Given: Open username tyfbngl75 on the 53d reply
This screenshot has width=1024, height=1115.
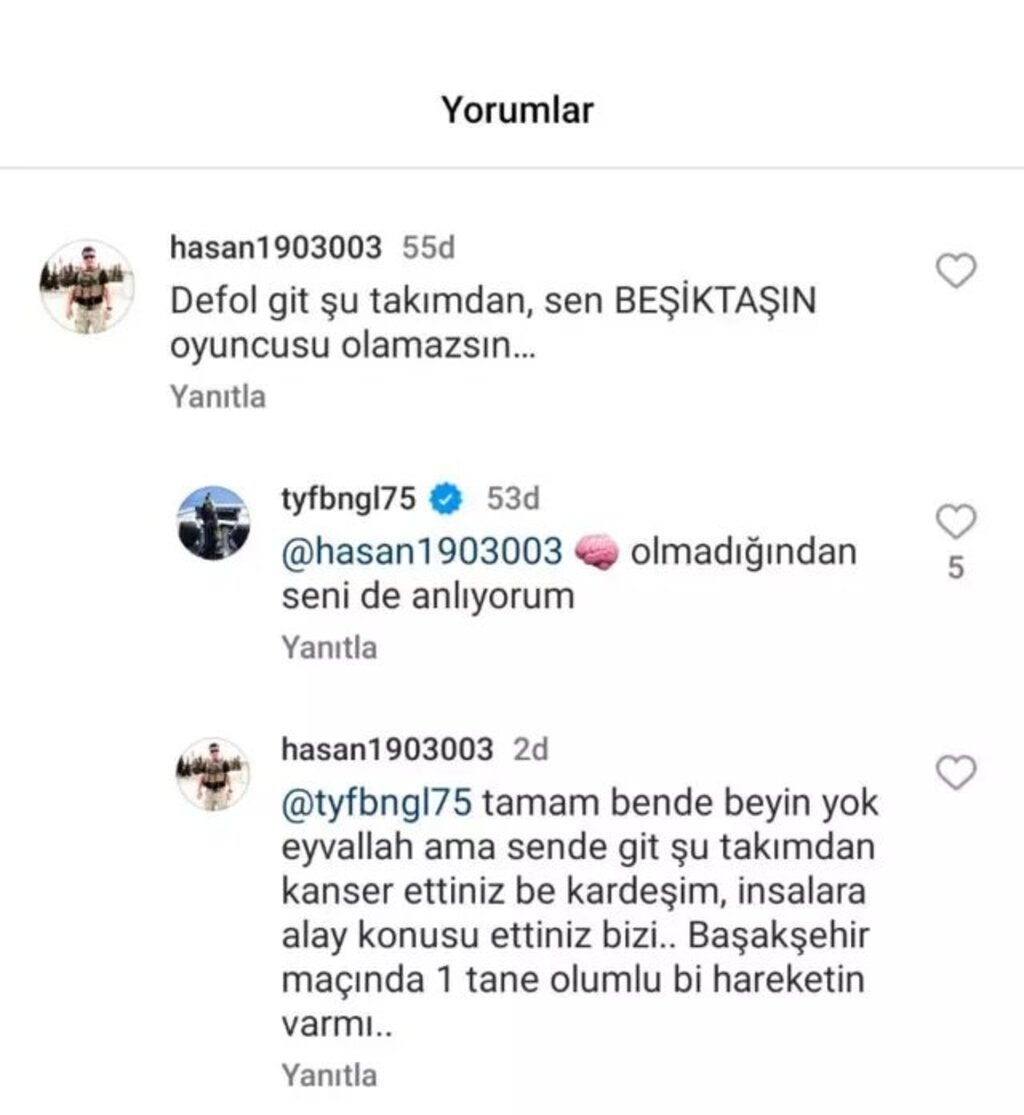Looking at the screenshot, I should pos(348,498).
